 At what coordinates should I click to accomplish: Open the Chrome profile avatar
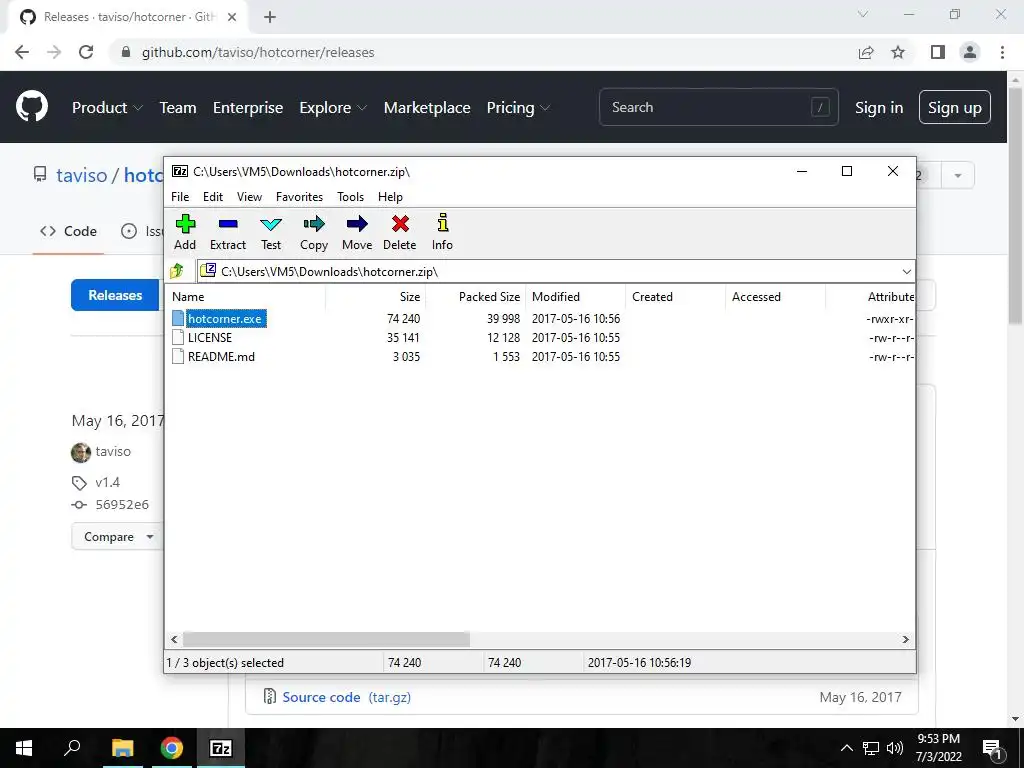pos(970,52)
